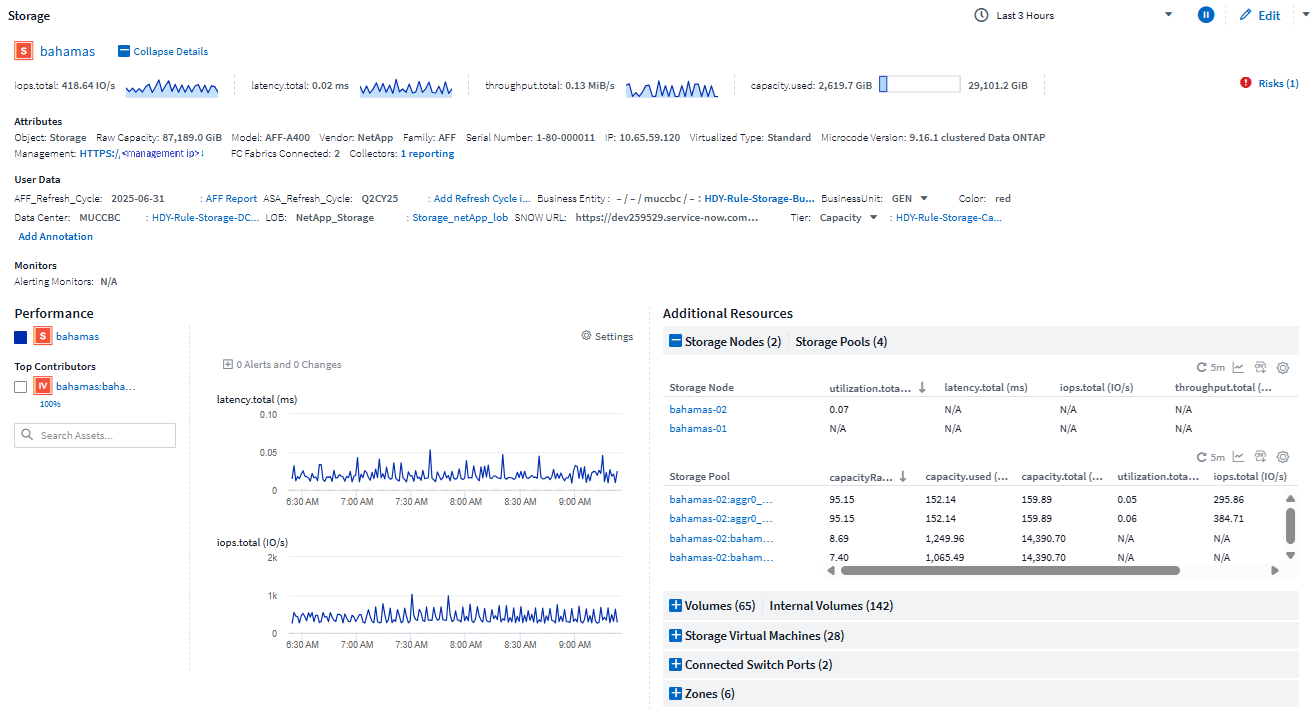
Task: Open the Risks (1) alert indicator
Action: 1269,83
